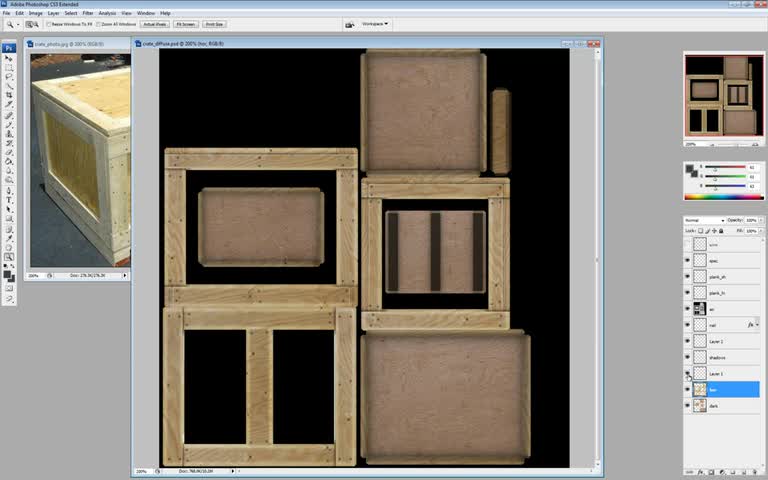Open crate_photo status bar info arrow
The height and width of the screenshot is (480, 768).
pos(124,276)
